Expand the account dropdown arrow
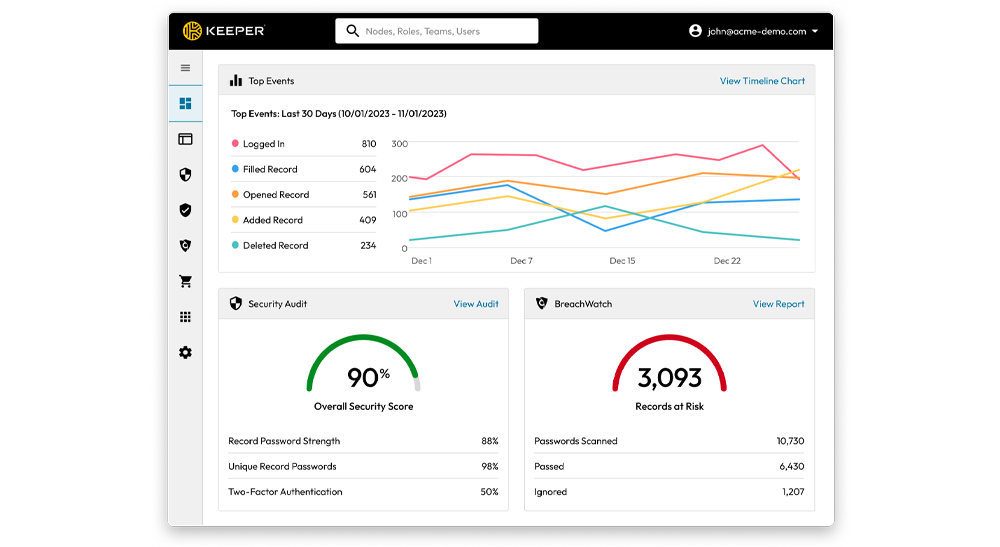1000x547 pixels. [815, 31]
